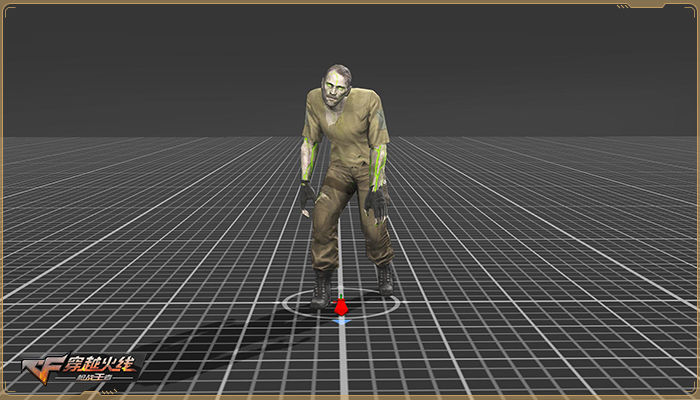The image size is (700, 400).
Task: Click the blue arrow gizmo below the red marker
Action: point(342,321)
